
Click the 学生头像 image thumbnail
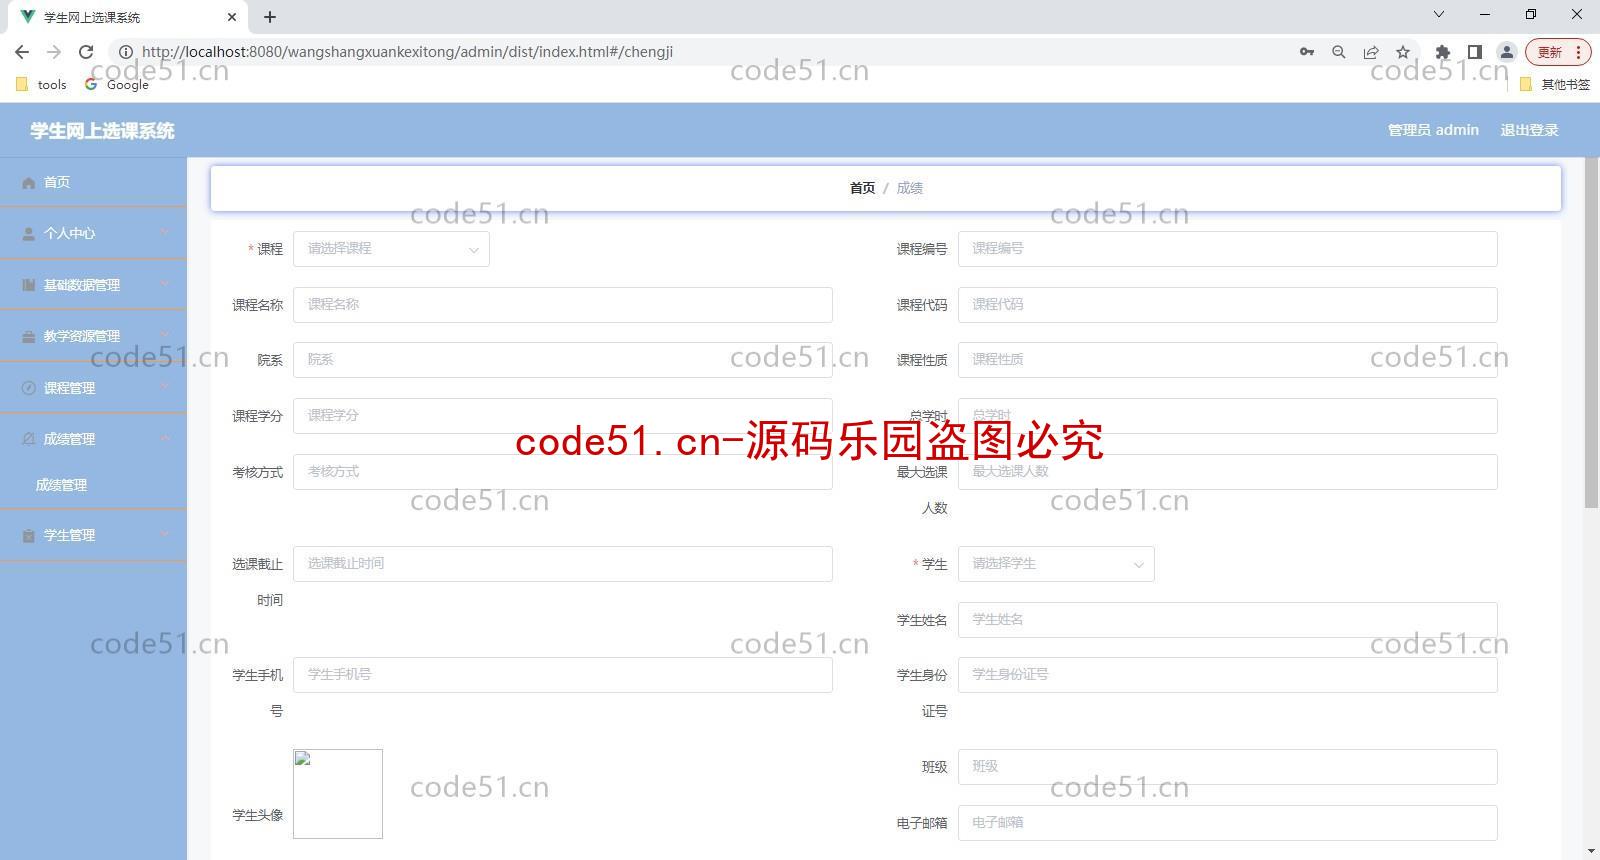[338, 794]
